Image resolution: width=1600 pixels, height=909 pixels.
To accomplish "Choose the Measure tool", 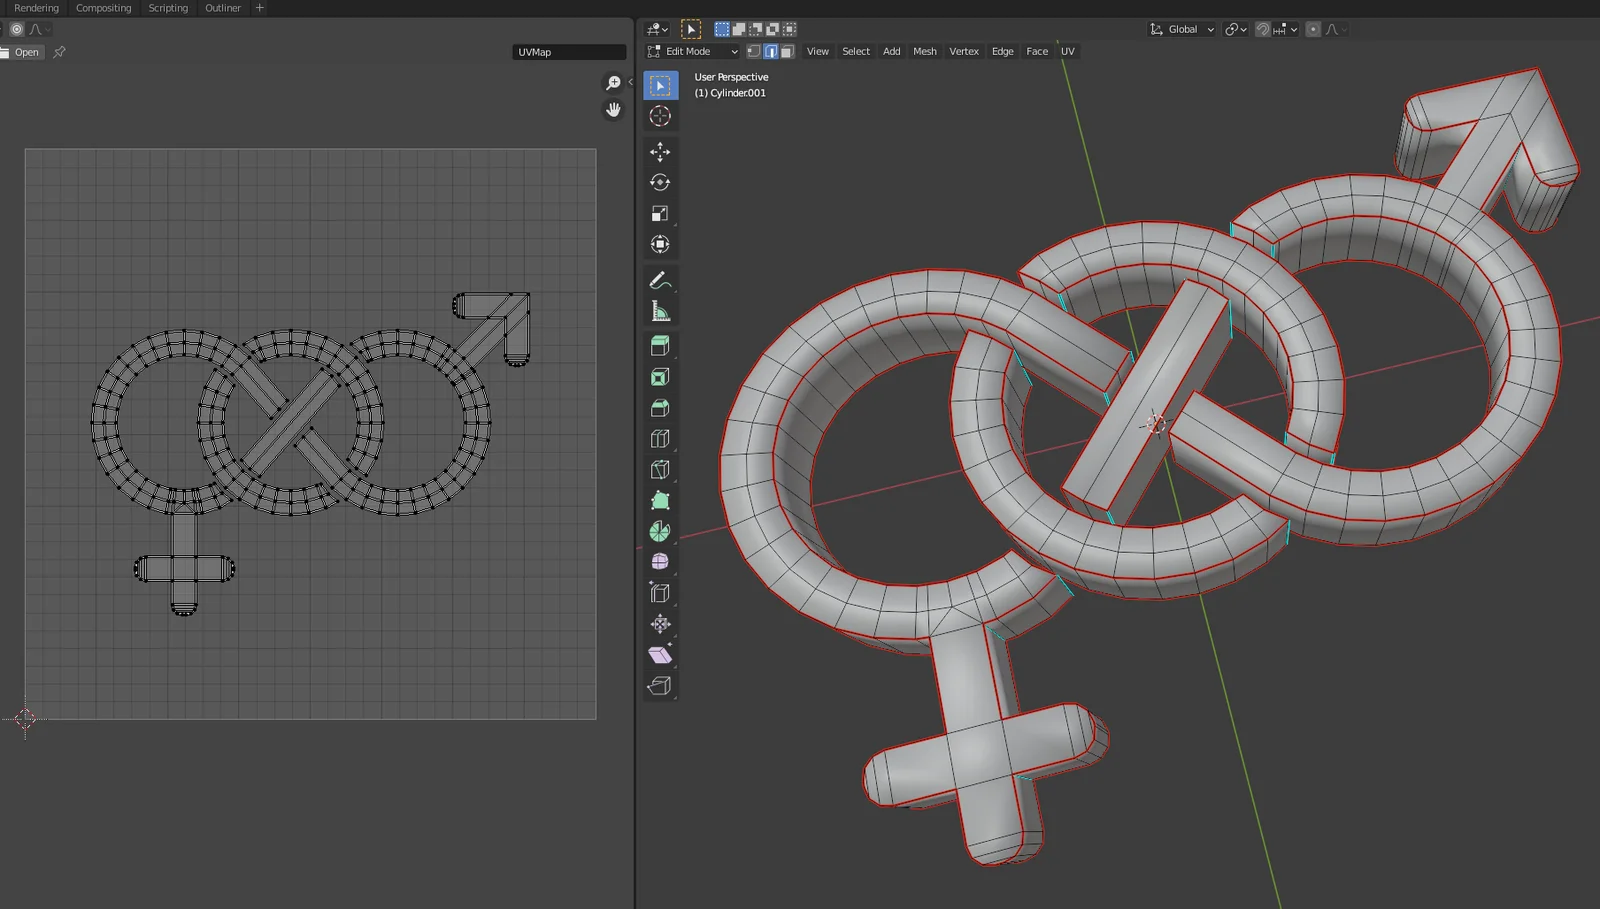I will (x=660, y=310).
